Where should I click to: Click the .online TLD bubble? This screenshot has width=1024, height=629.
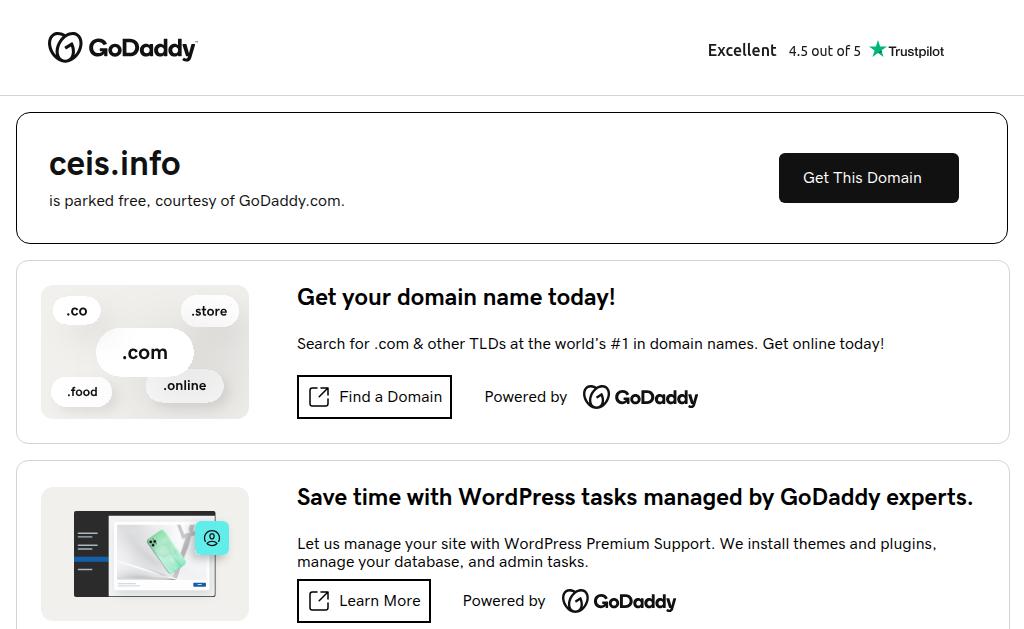click(185, 386)
